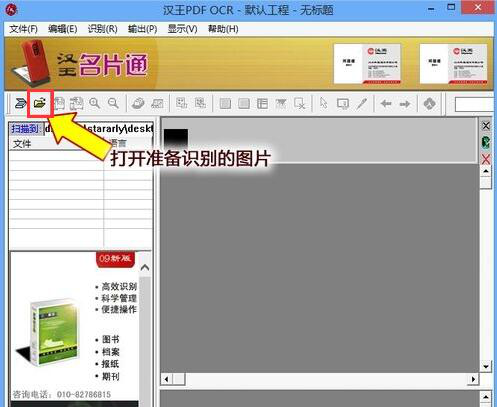The height and width of the screenshot is (407, 497).
Task: Click the 09新版 red badge
Action: (x=115, y=259)
